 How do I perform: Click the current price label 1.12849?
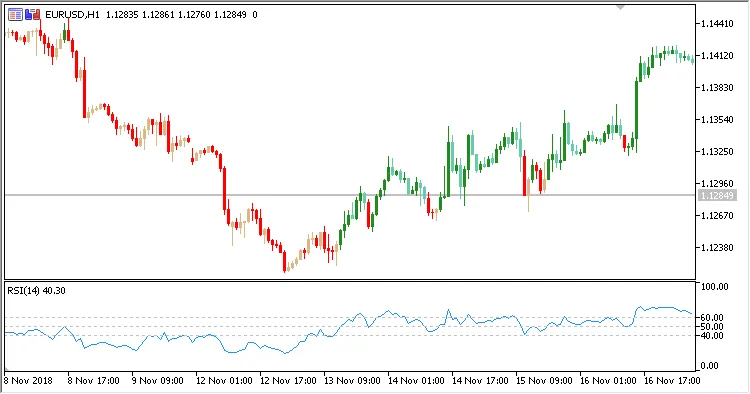click(x=717, y=196)
